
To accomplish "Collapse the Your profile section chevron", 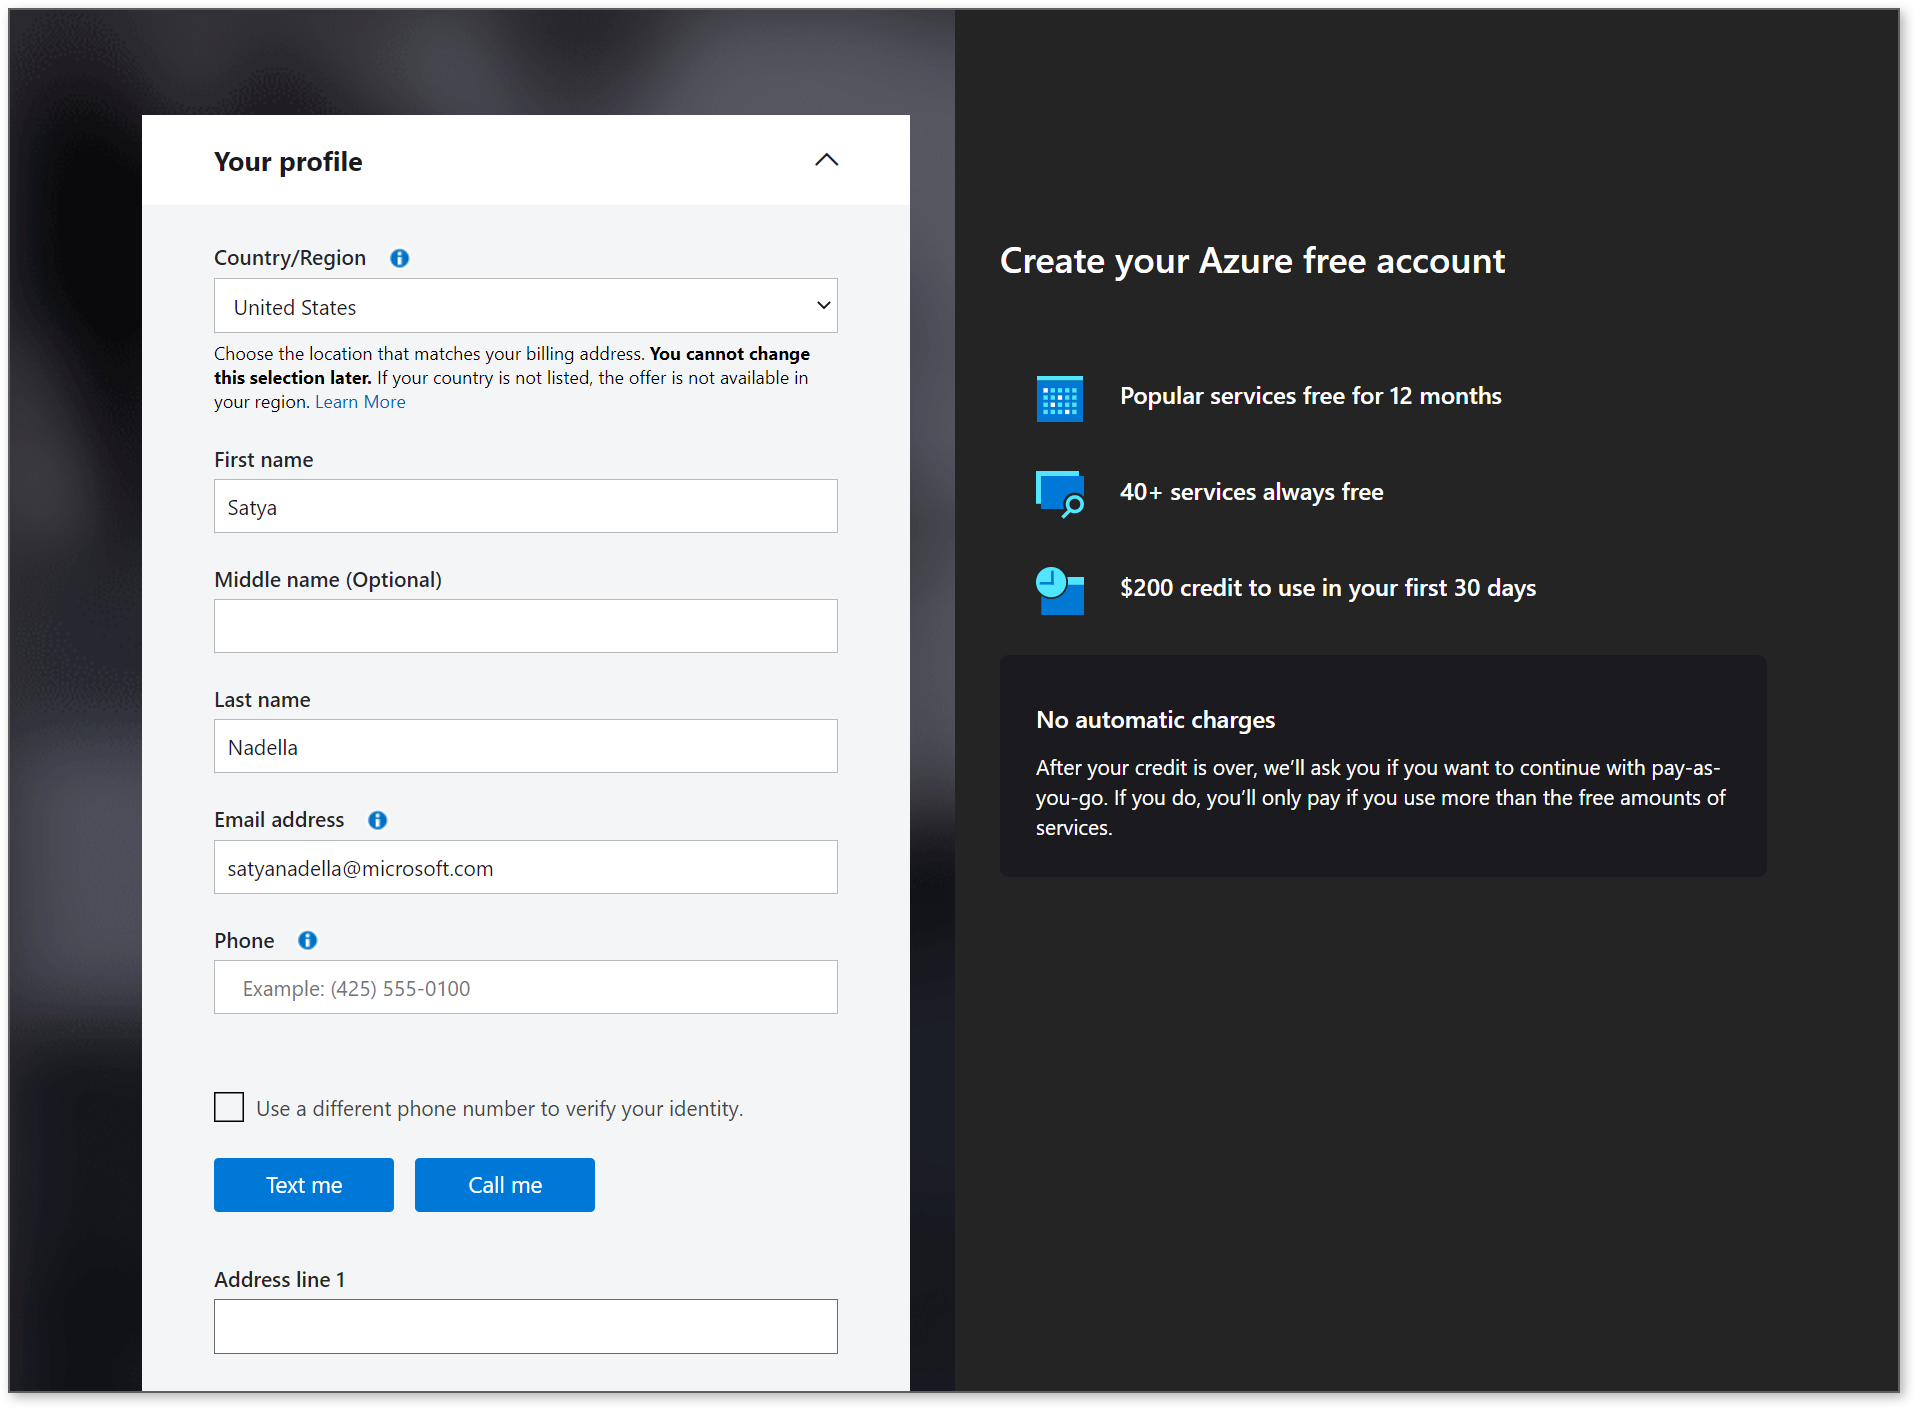I will (826, 160).
